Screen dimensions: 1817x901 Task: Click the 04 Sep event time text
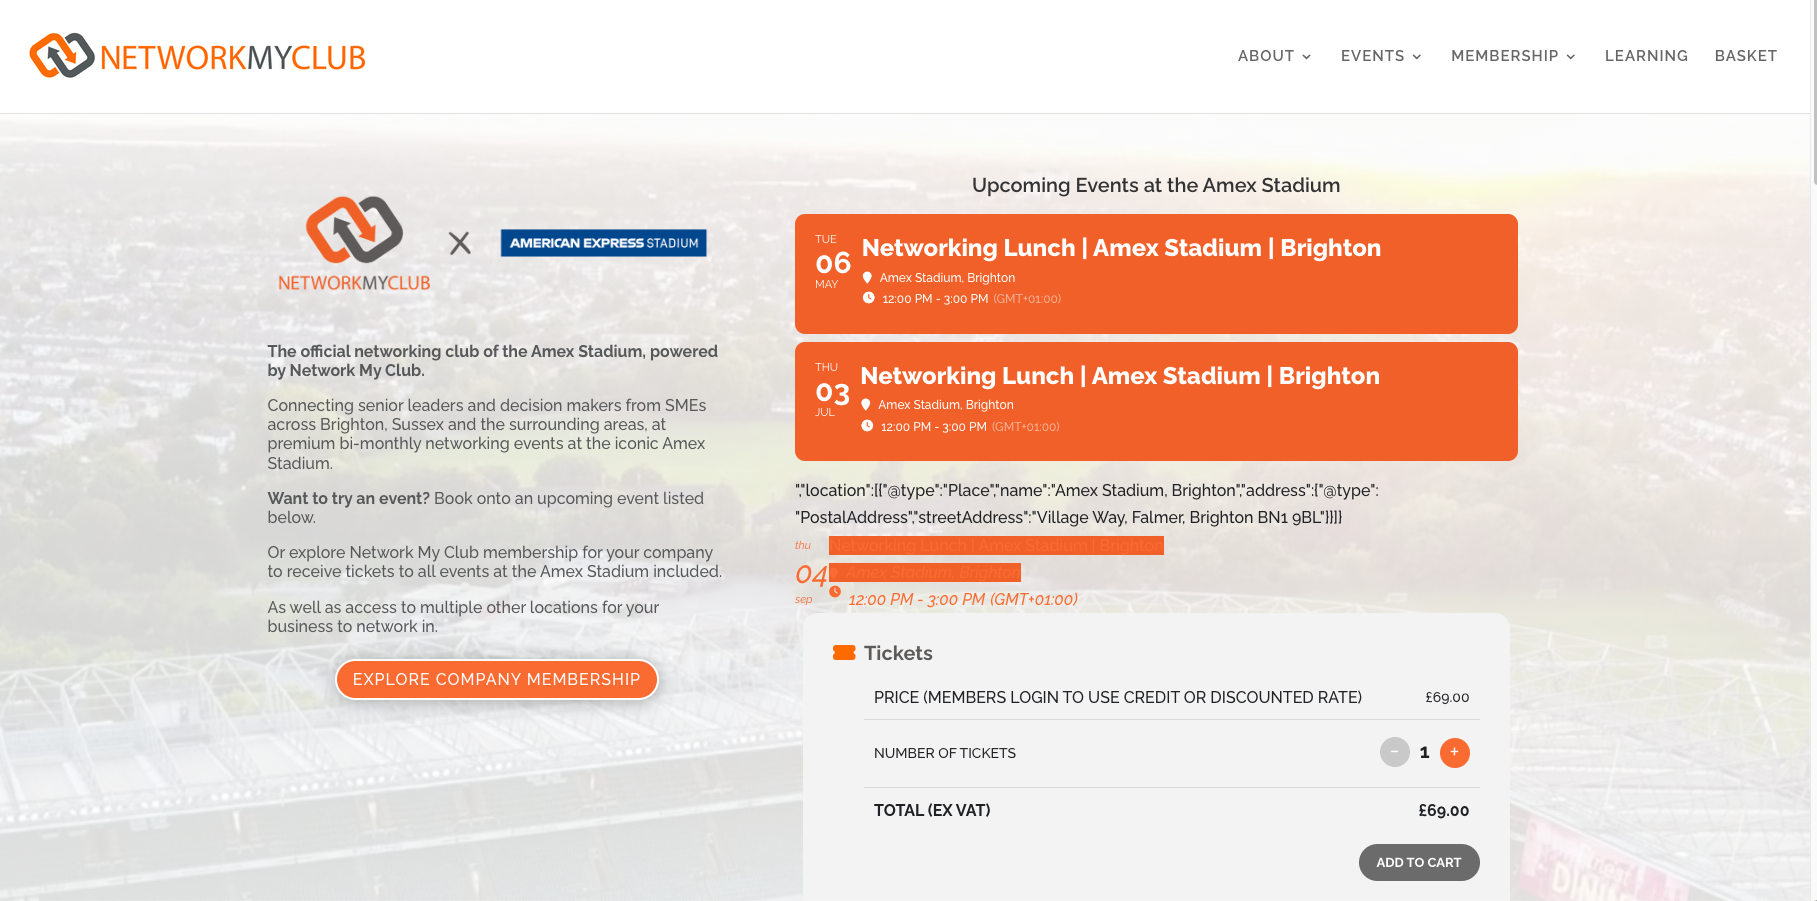[963, 600]
